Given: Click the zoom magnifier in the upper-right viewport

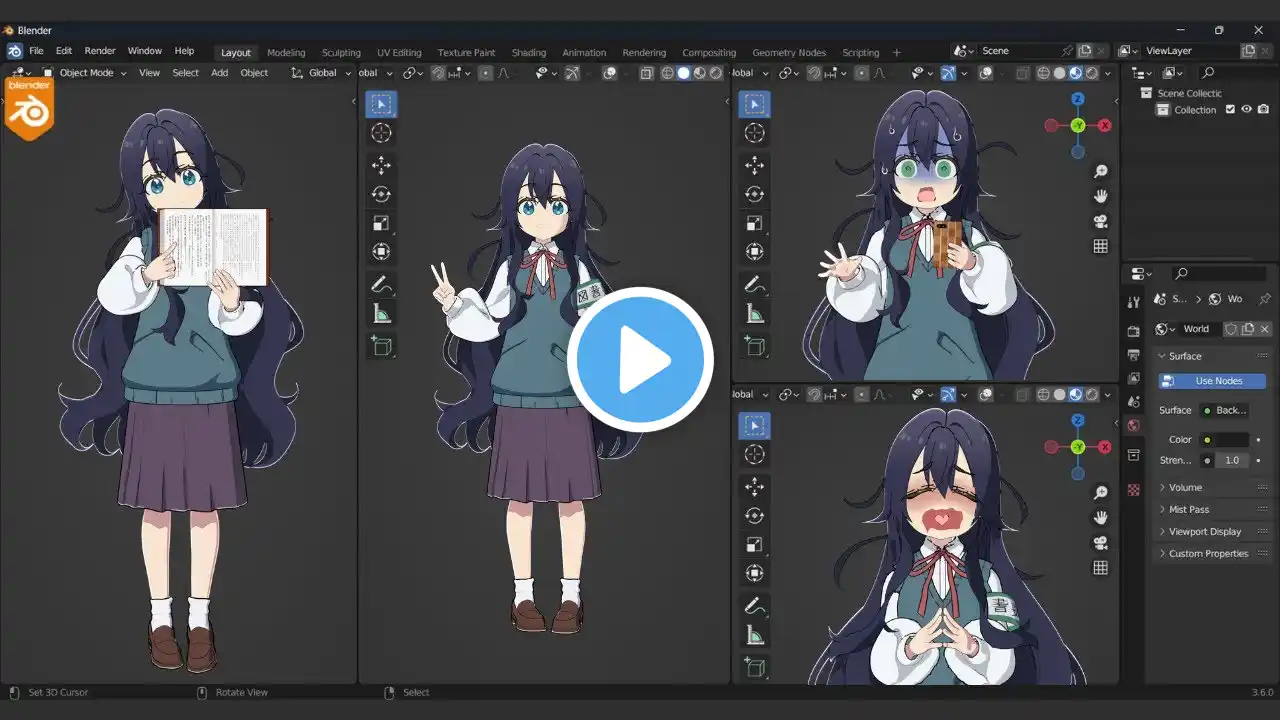Looking at the screenshot, I should (1101, 172).
